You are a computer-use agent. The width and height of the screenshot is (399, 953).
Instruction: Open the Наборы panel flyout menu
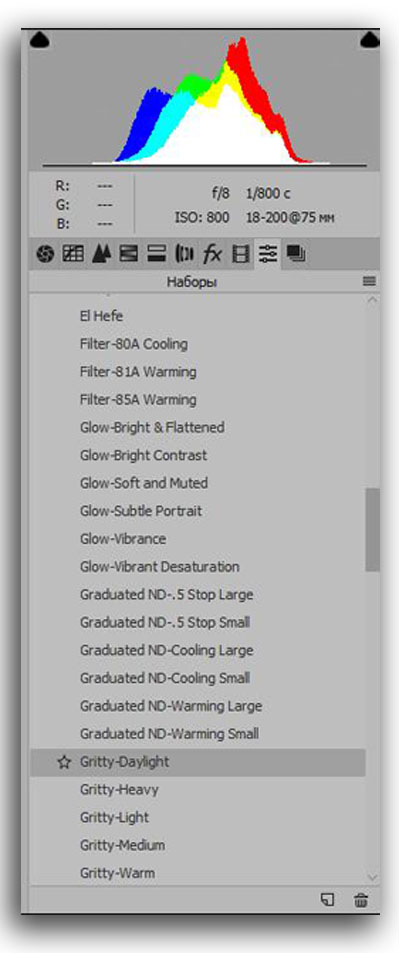point(369,281)
